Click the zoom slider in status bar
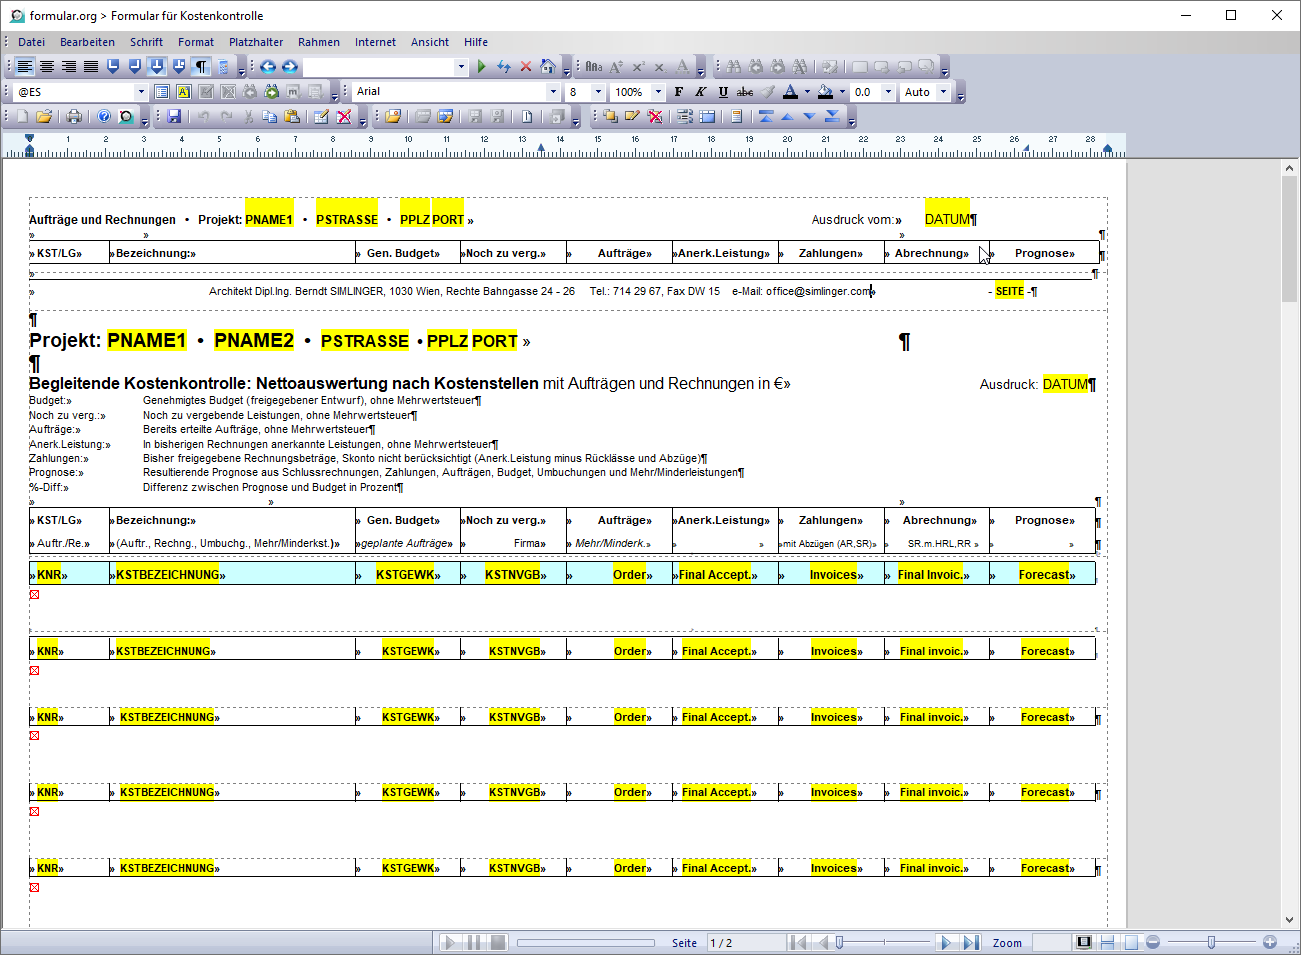1301x955 pixels. 1211,942
